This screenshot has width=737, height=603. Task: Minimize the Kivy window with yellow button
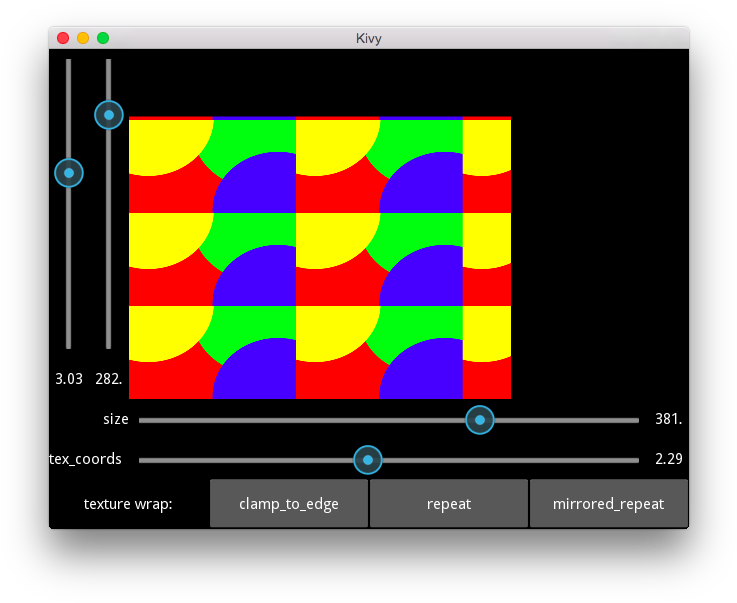pyautogui.click(x=83, y=38)
